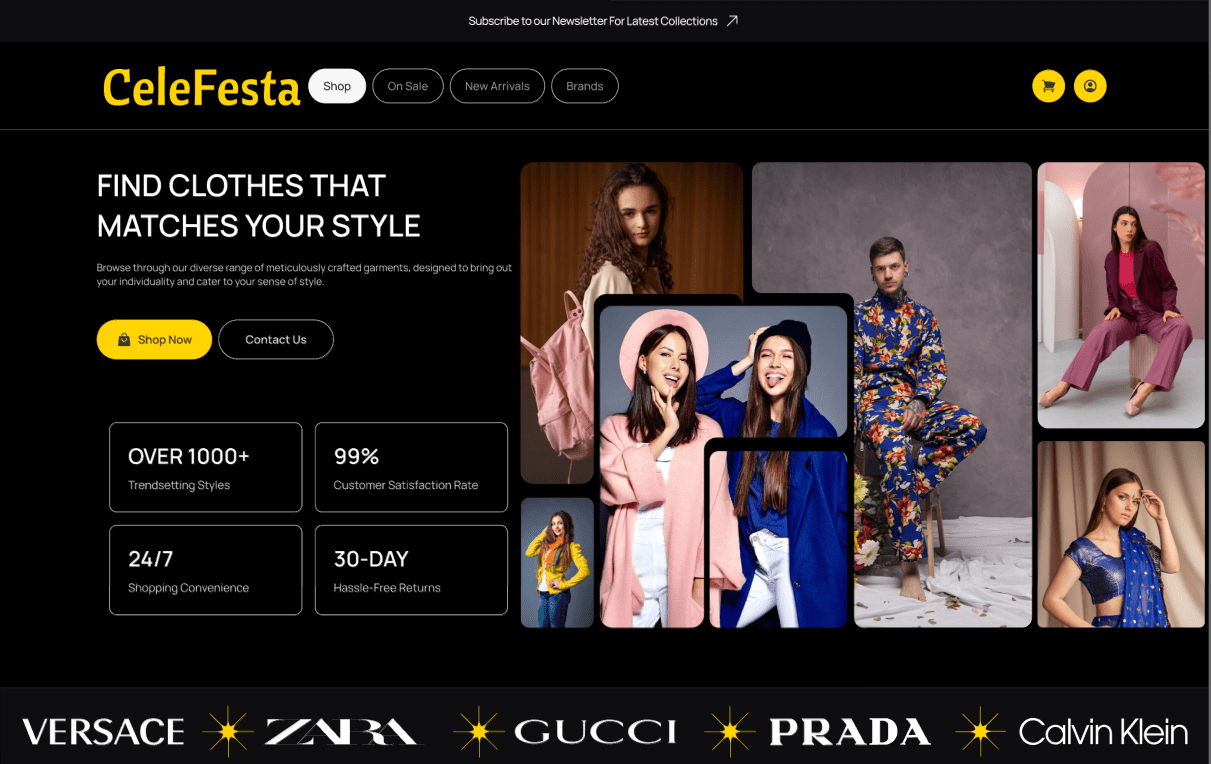Click the bag icon in Shop Now
This screenshot has height=764, width=1211.
point(124,340)
